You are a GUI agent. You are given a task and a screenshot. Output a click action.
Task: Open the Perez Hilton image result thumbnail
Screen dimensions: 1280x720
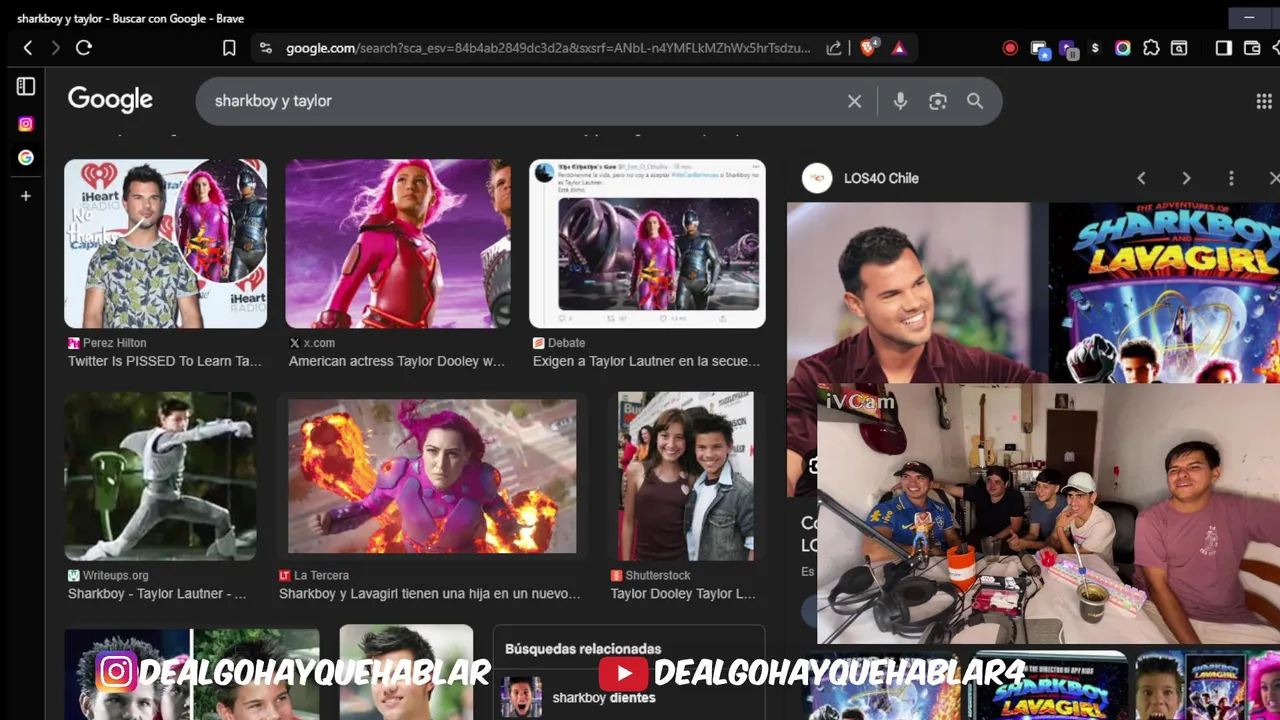click(x=165, y=244)
